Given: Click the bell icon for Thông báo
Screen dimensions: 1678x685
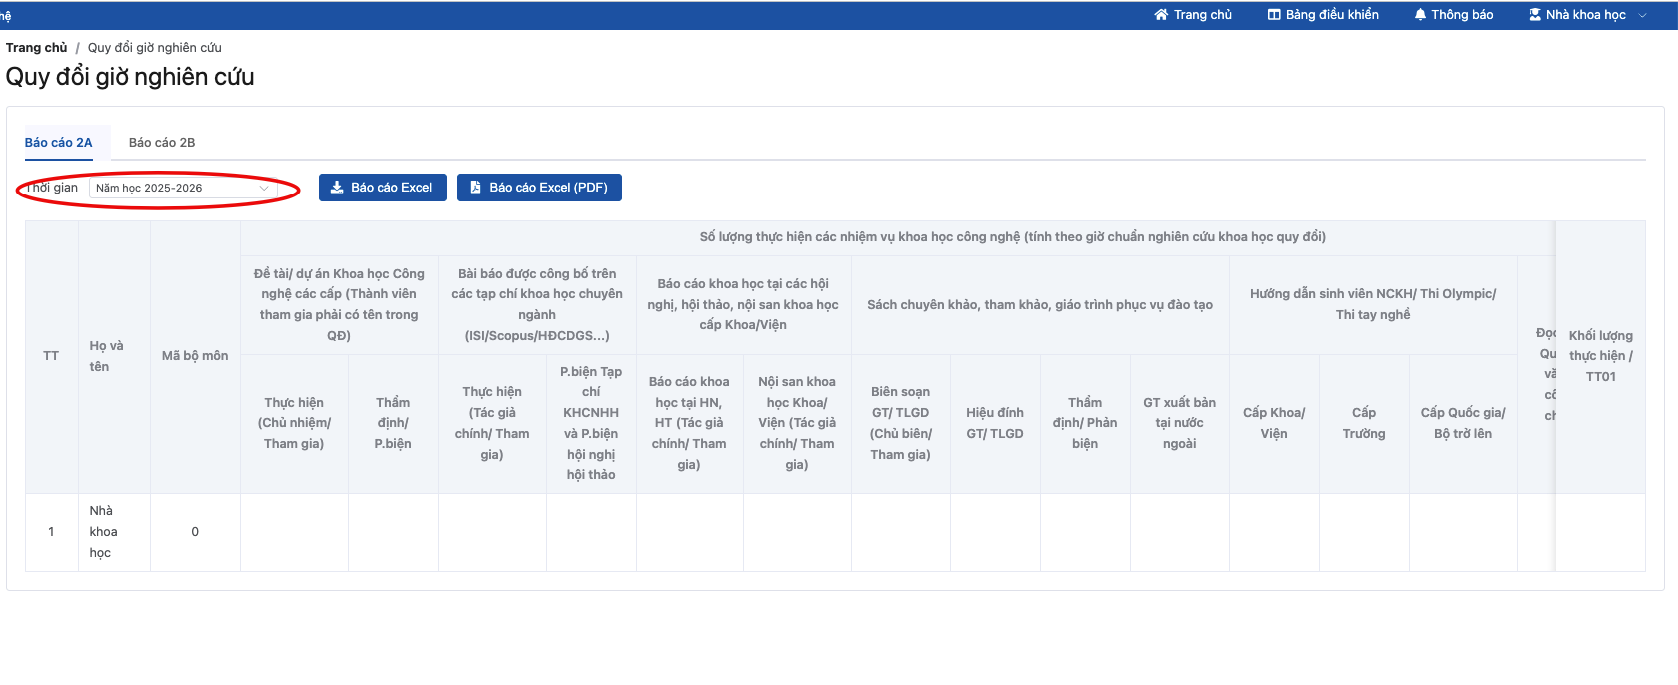Looking at the screenshot, I should tap(1420, 15).
